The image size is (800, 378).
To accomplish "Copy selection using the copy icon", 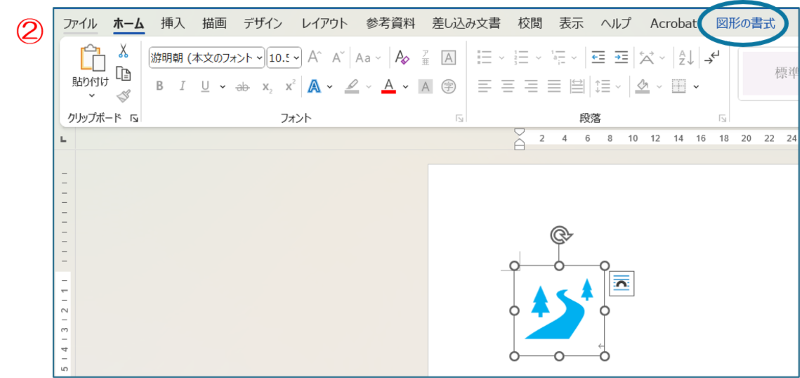I will tap(123, 74).
